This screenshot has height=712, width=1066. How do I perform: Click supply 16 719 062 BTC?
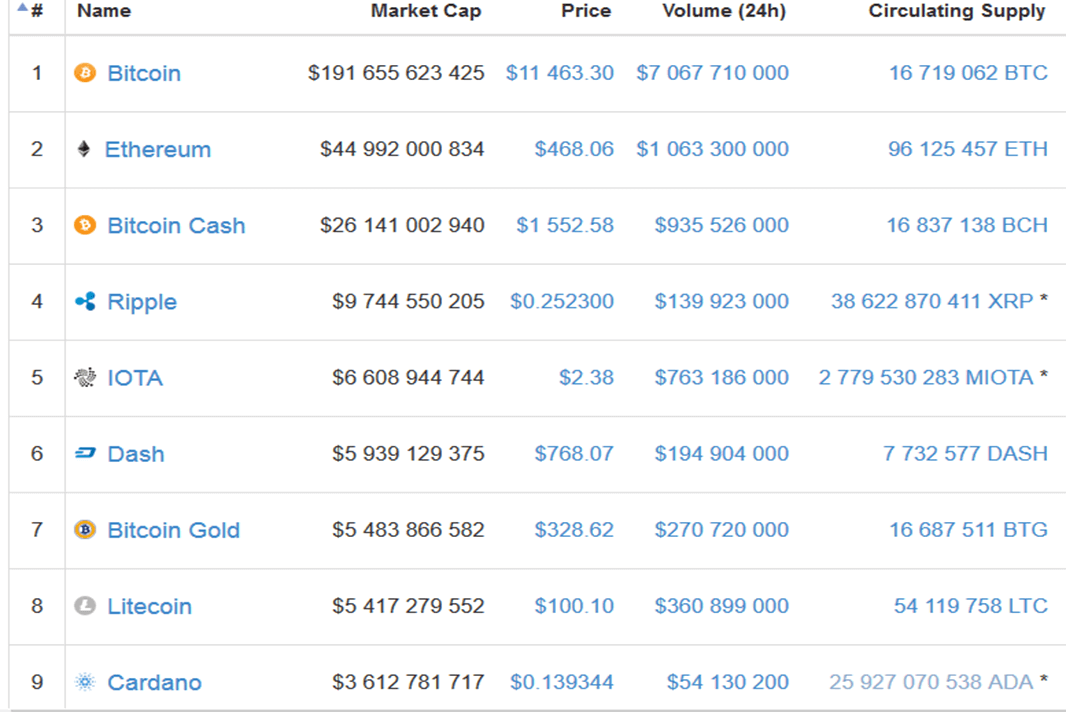[x=968, y=73]
